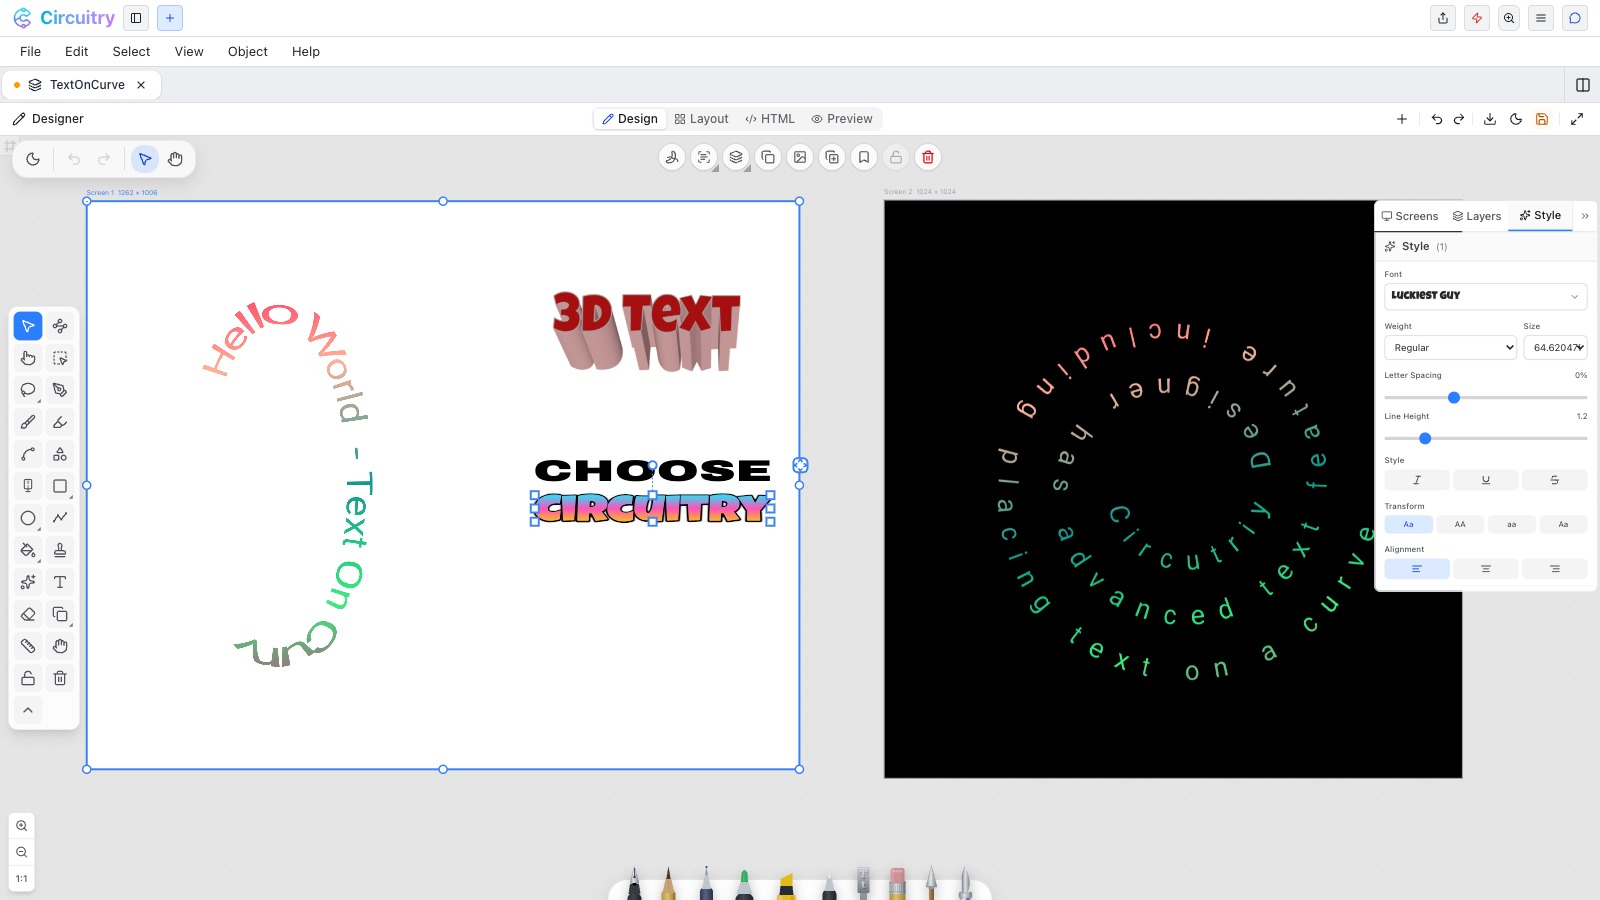The image size is (1600, 900).
Task: Open the shapes tool
Action: point(60,454)
